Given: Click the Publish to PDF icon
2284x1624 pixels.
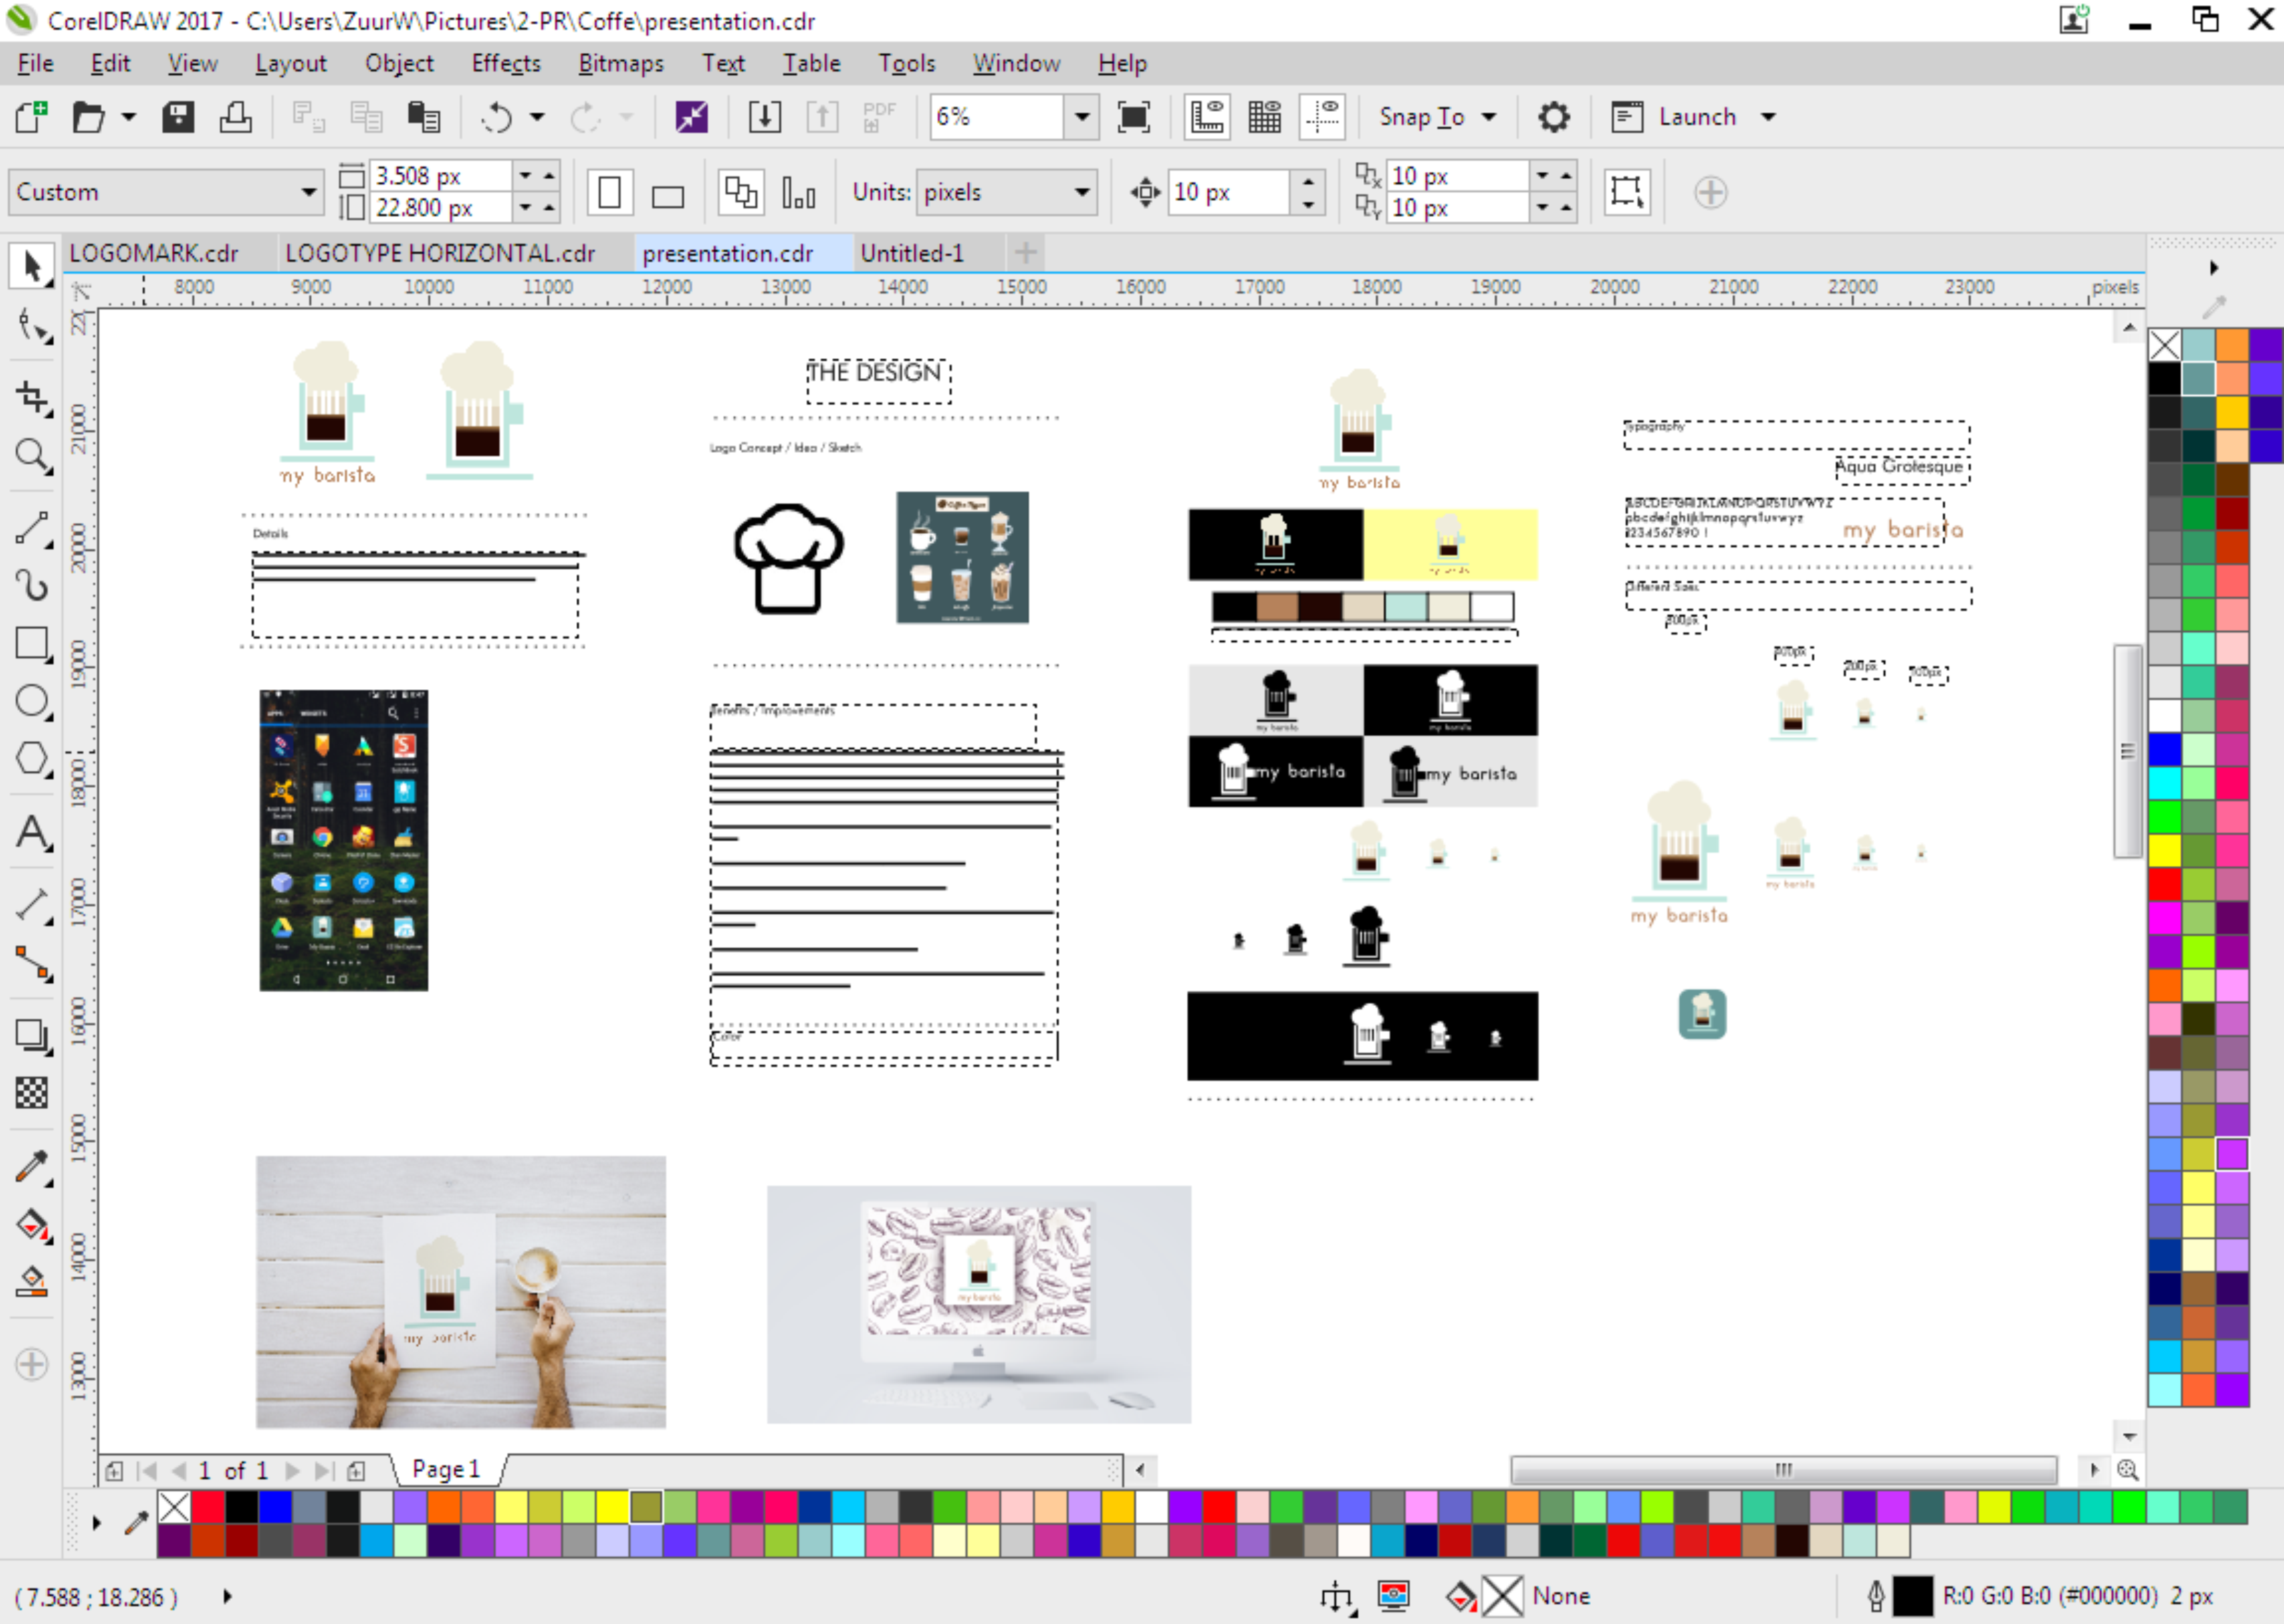Looking at the screenshot, I should pyautogui.click(x=879, y=117).
